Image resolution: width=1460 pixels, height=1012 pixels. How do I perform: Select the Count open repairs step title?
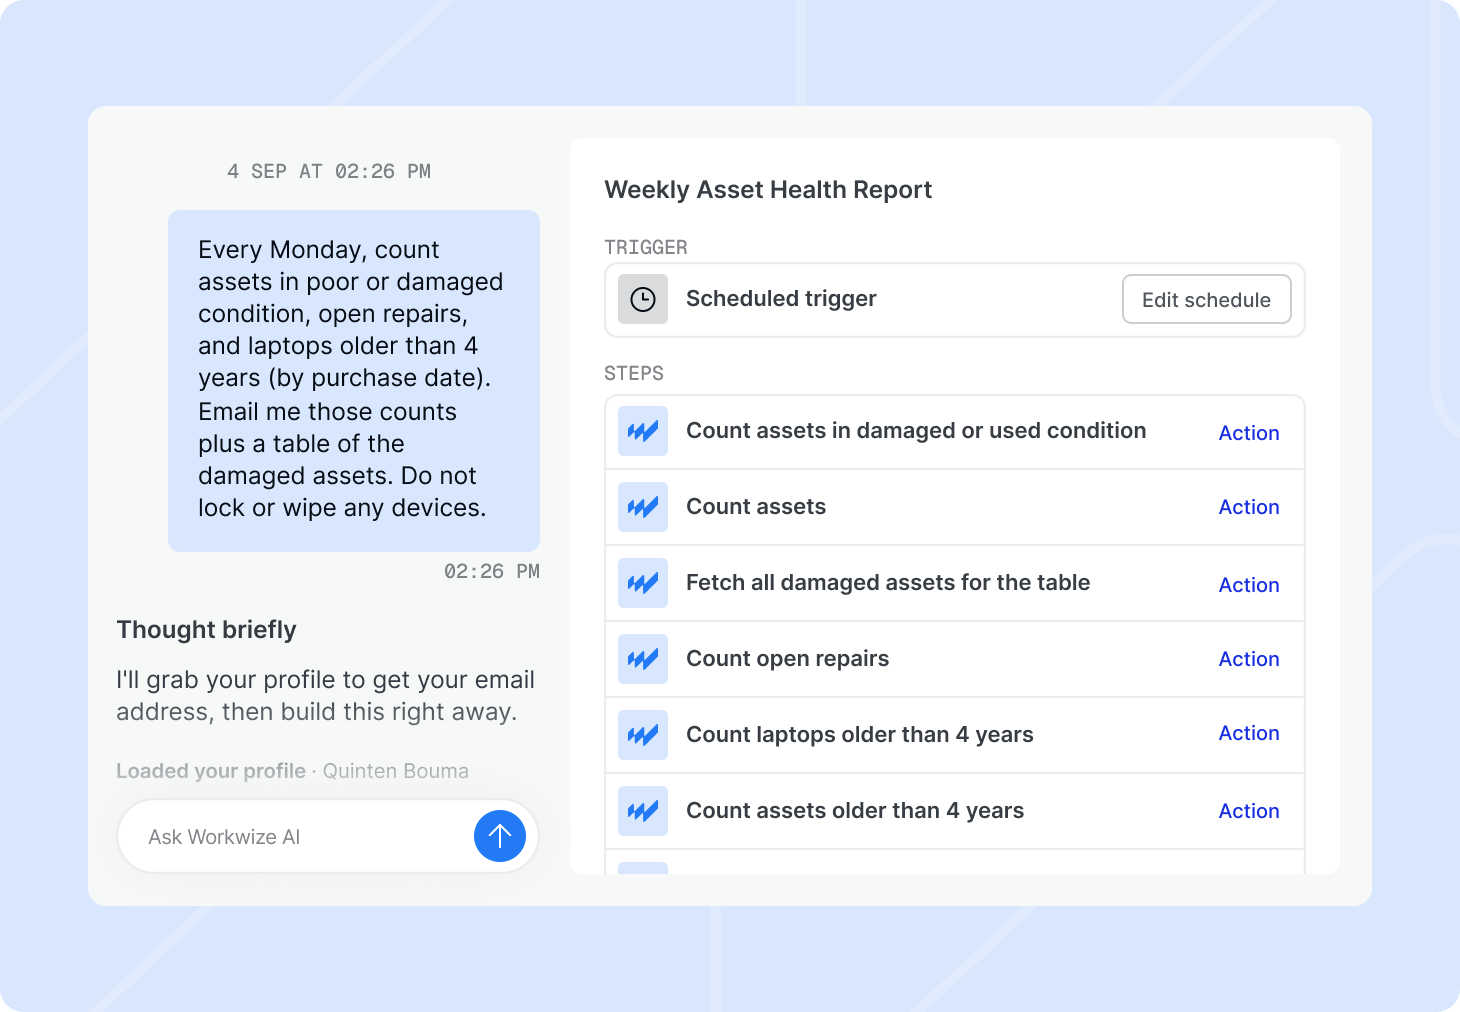pos(787,659)
